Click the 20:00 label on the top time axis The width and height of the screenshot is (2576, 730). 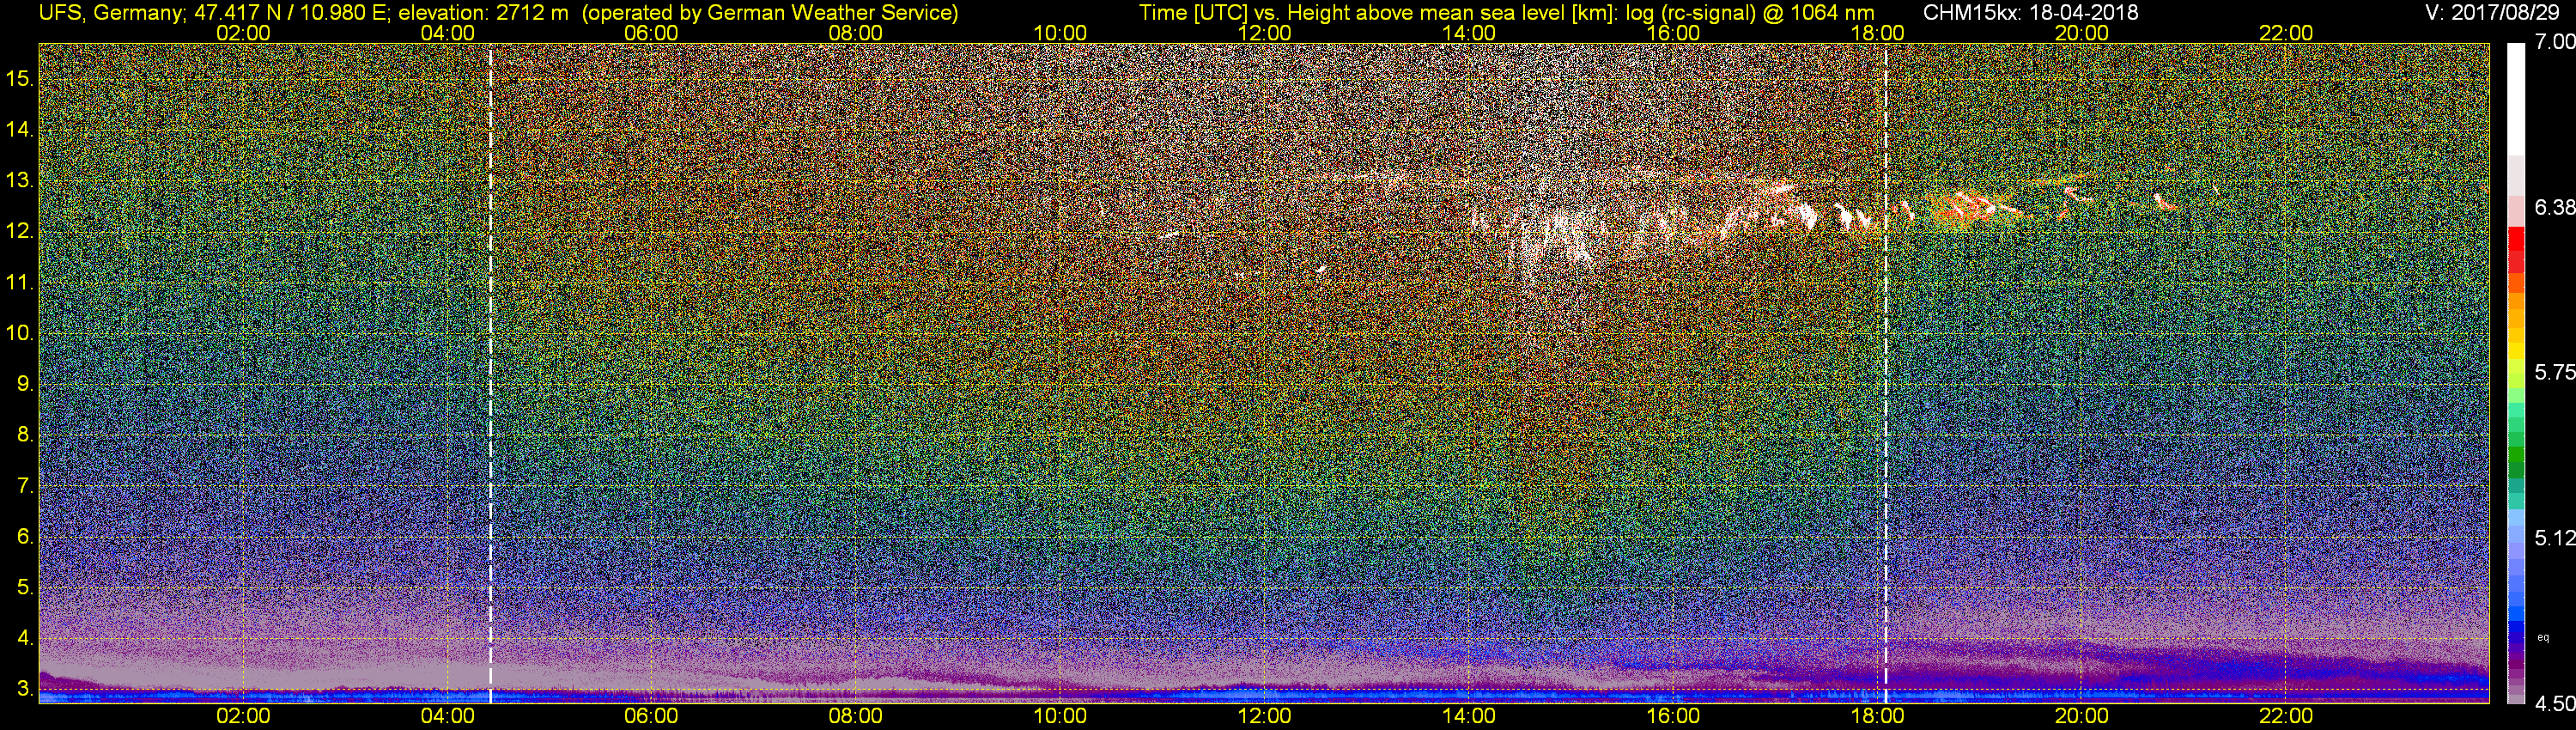pyautogui.click(x=2082, y=33)
